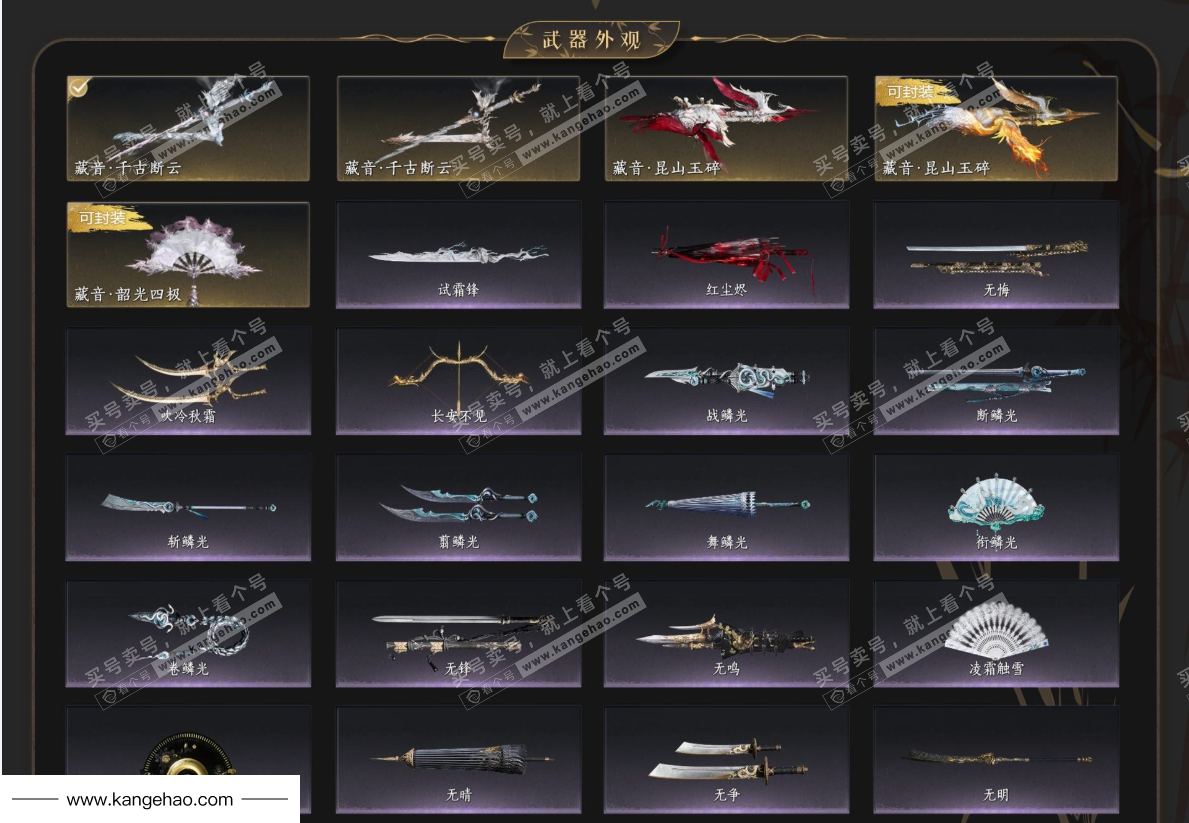Select the 斩鳞光 glaive weapon

[188, 507]
